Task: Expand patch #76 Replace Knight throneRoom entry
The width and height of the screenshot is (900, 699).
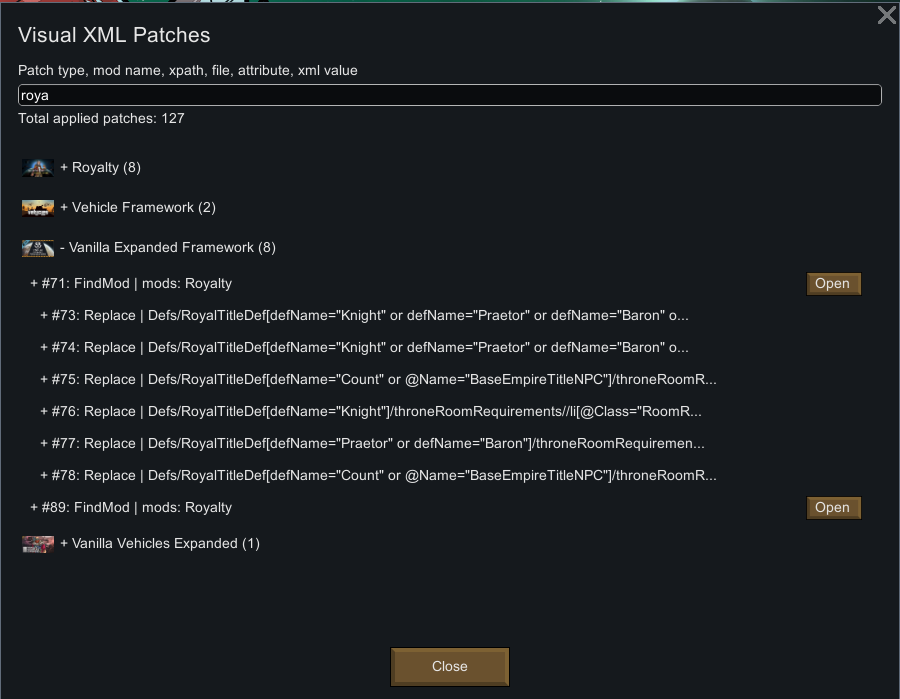Action: coord(370,412)
